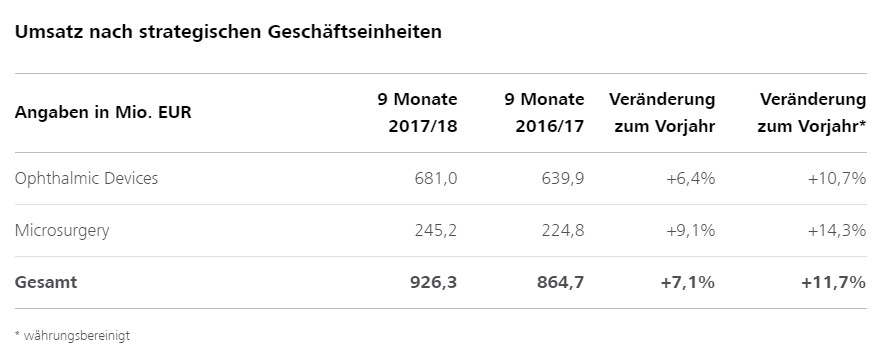Select the value 681,0
890x364 pixels.
[x=436, y=178]
